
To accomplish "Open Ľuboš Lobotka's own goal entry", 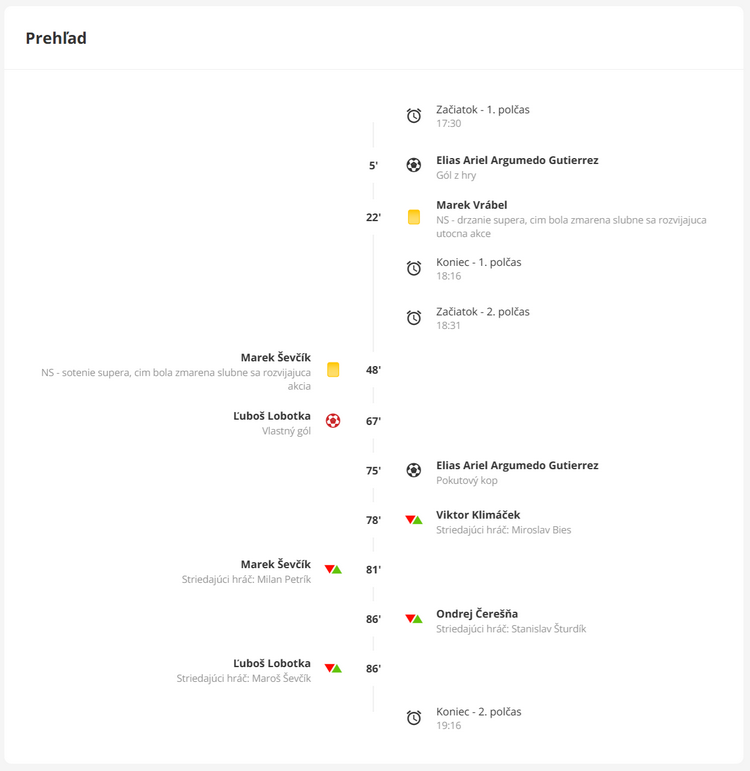I will [x=271, y=416].
